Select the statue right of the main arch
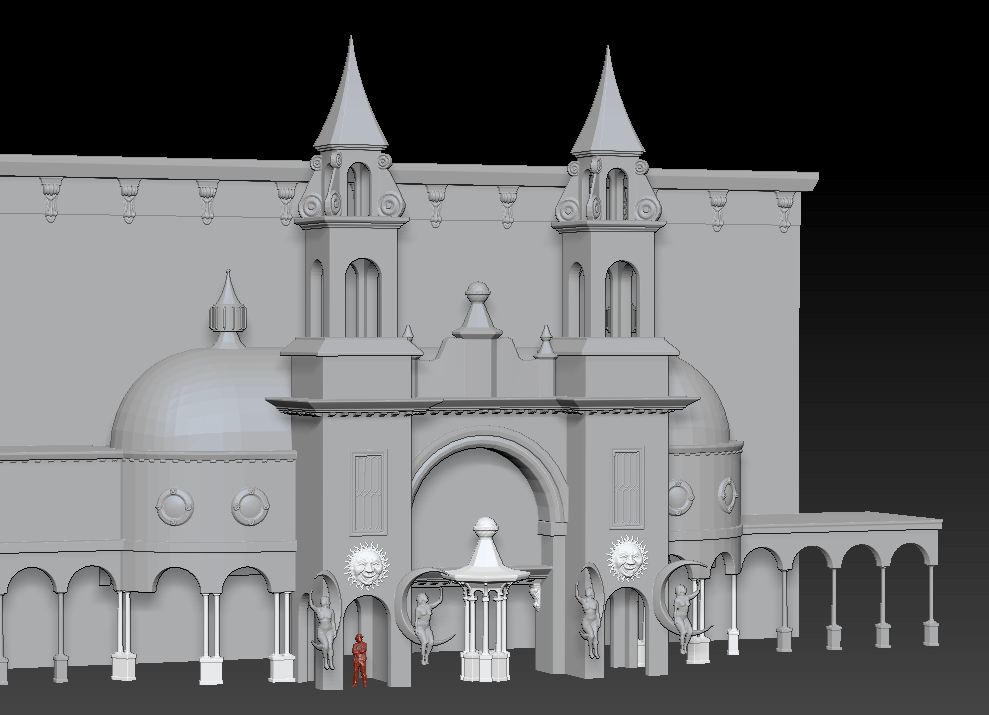 (588, 610)
